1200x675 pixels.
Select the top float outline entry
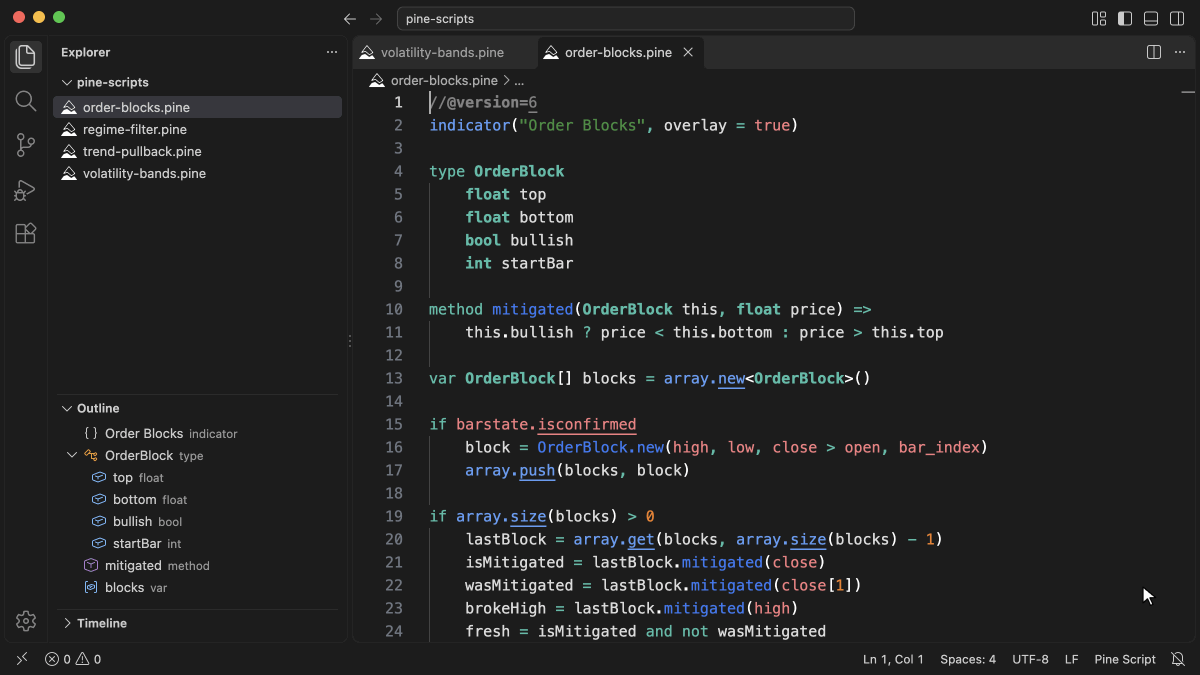coord(198,477)
